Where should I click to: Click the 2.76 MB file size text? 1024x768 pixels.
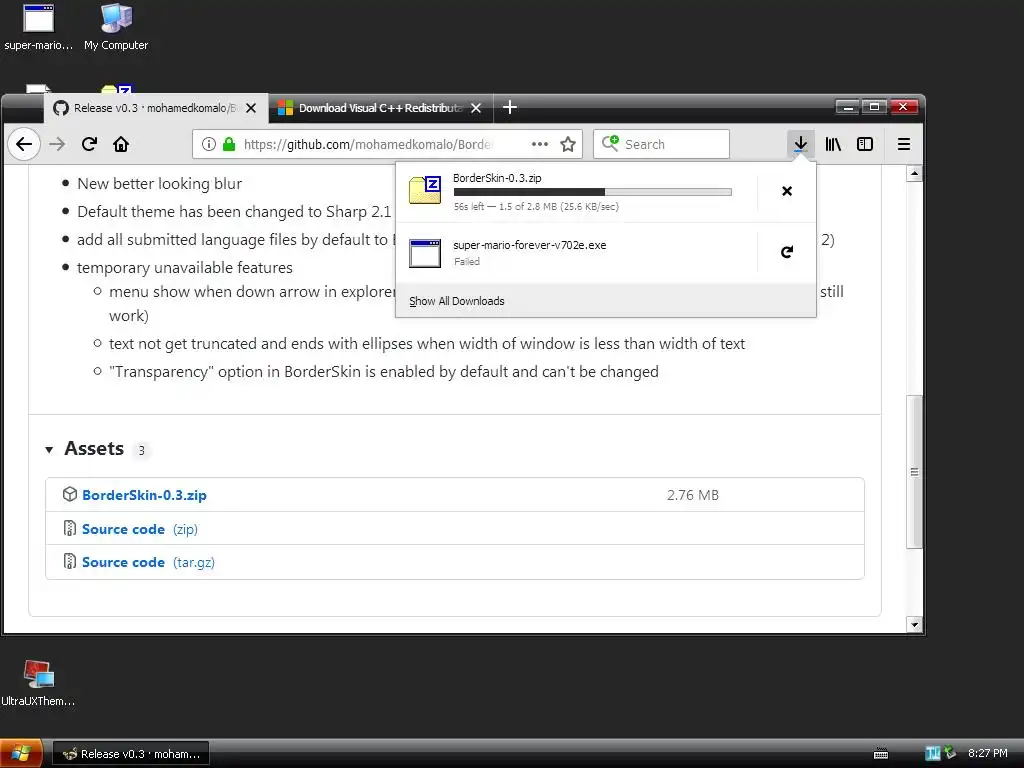[x=693, y=495]
